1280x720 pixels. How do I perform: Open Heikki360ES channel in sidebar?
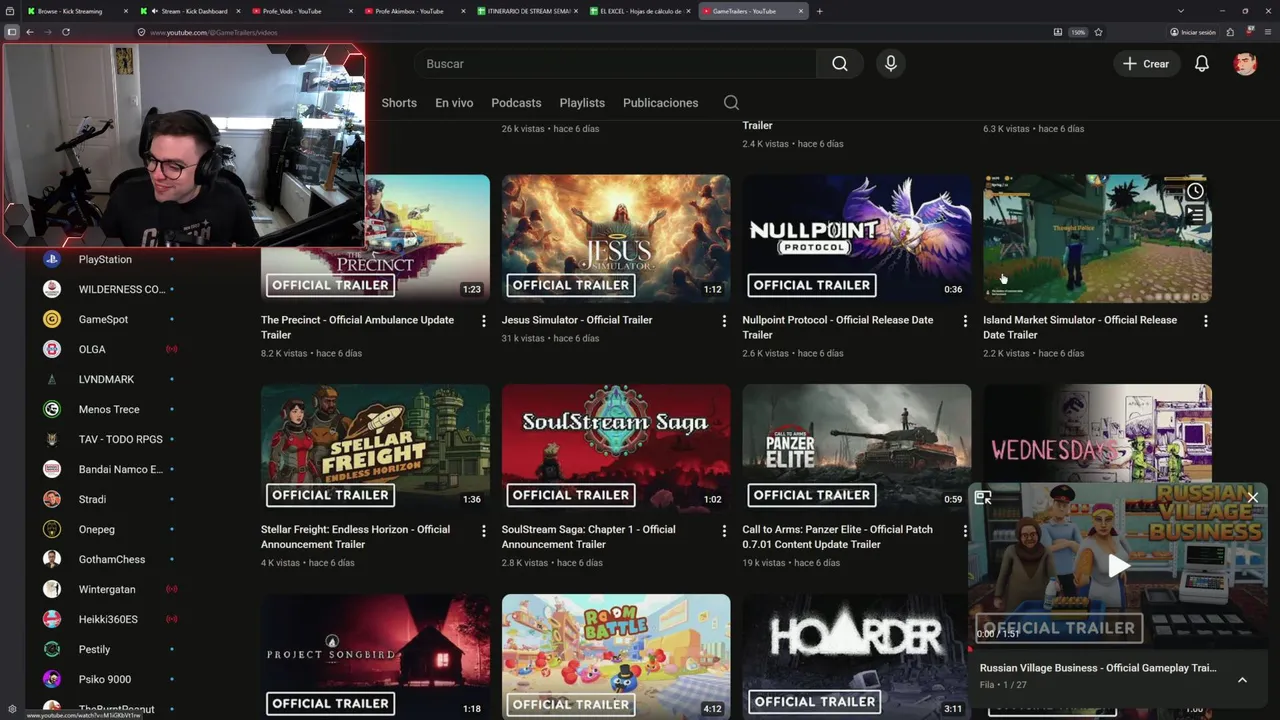110,619
